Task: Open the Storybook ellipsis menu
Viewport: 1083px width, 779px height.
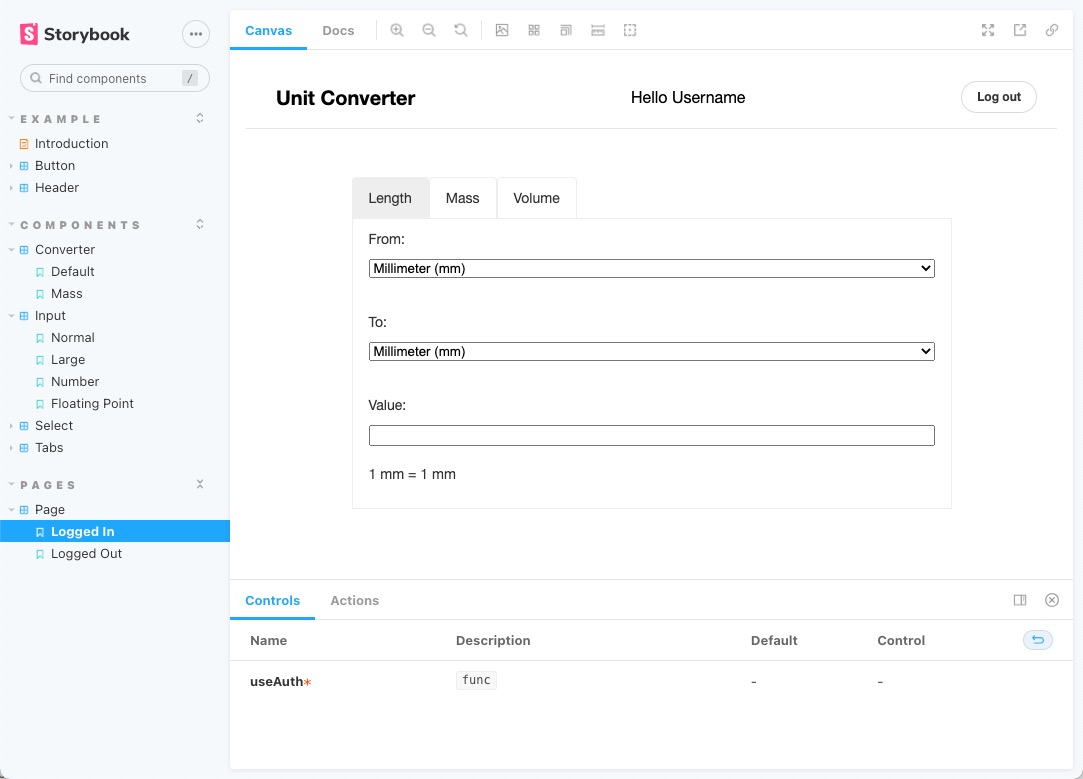Action: pyautogui.click(x=196, y=34)
